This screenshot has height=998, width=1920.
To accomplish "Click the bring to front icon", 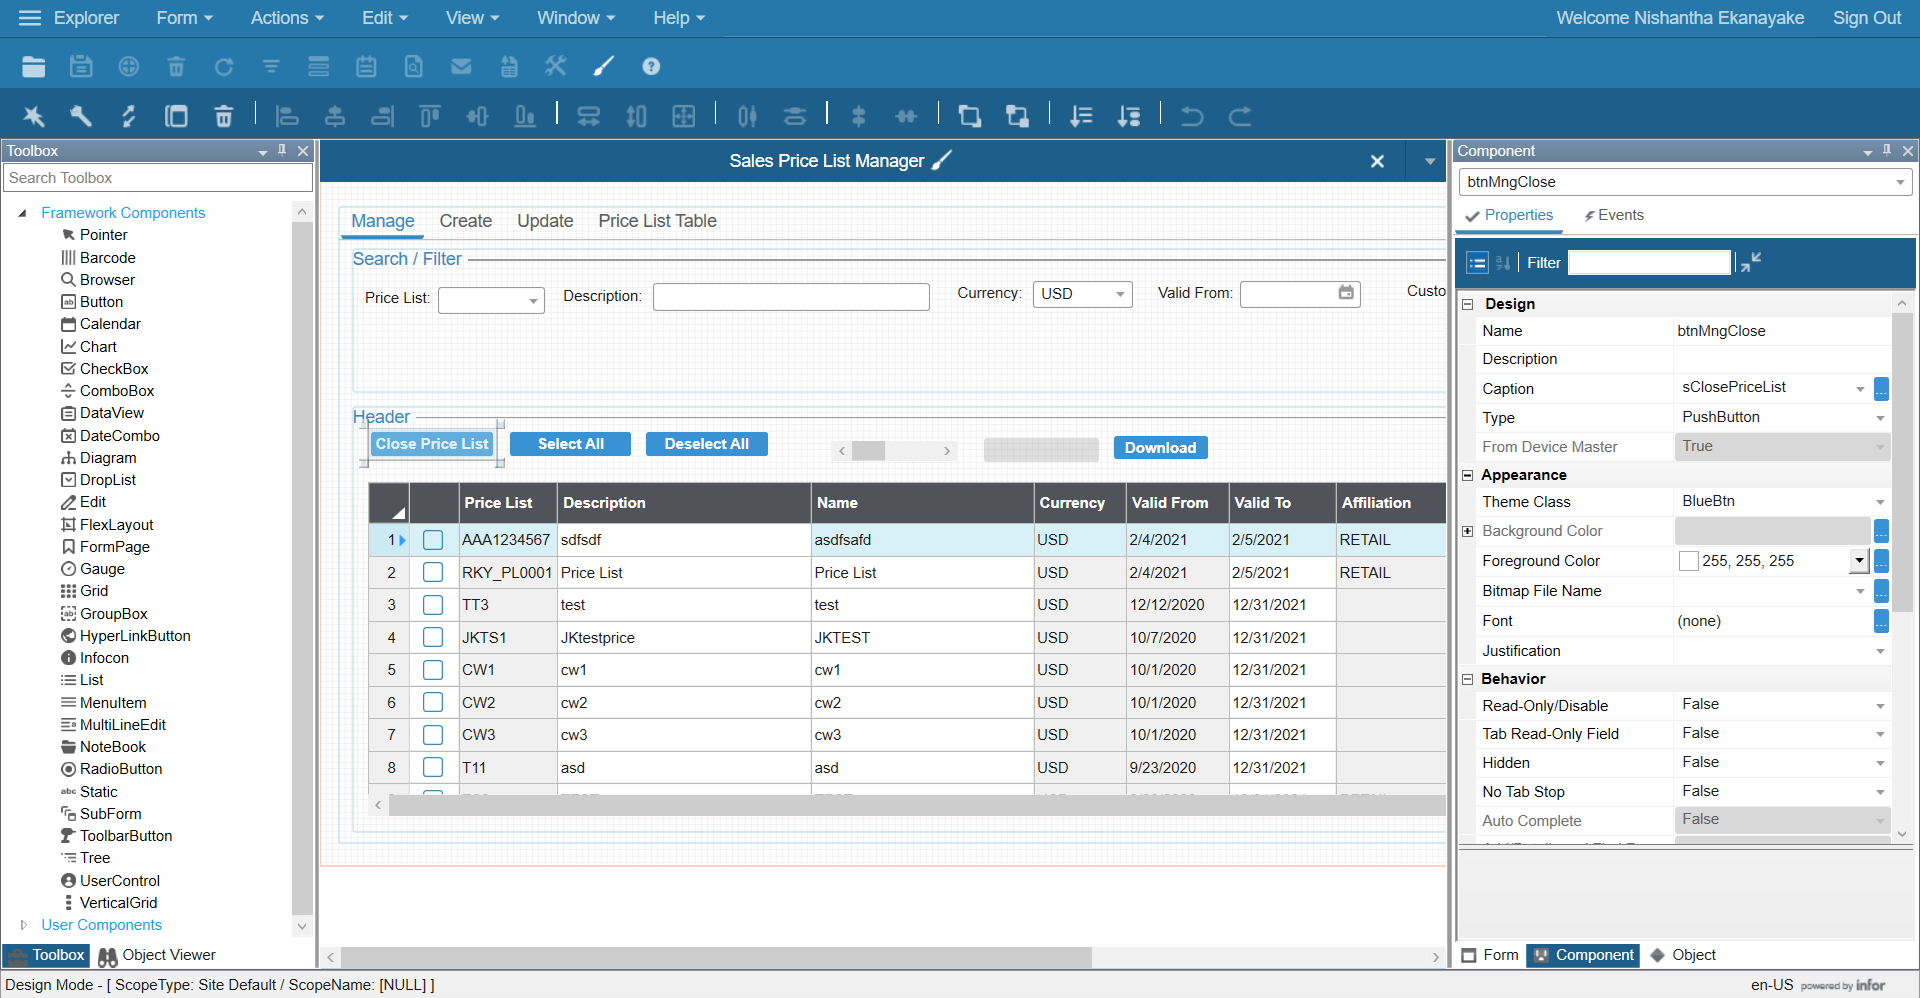I will click(969, 116).
